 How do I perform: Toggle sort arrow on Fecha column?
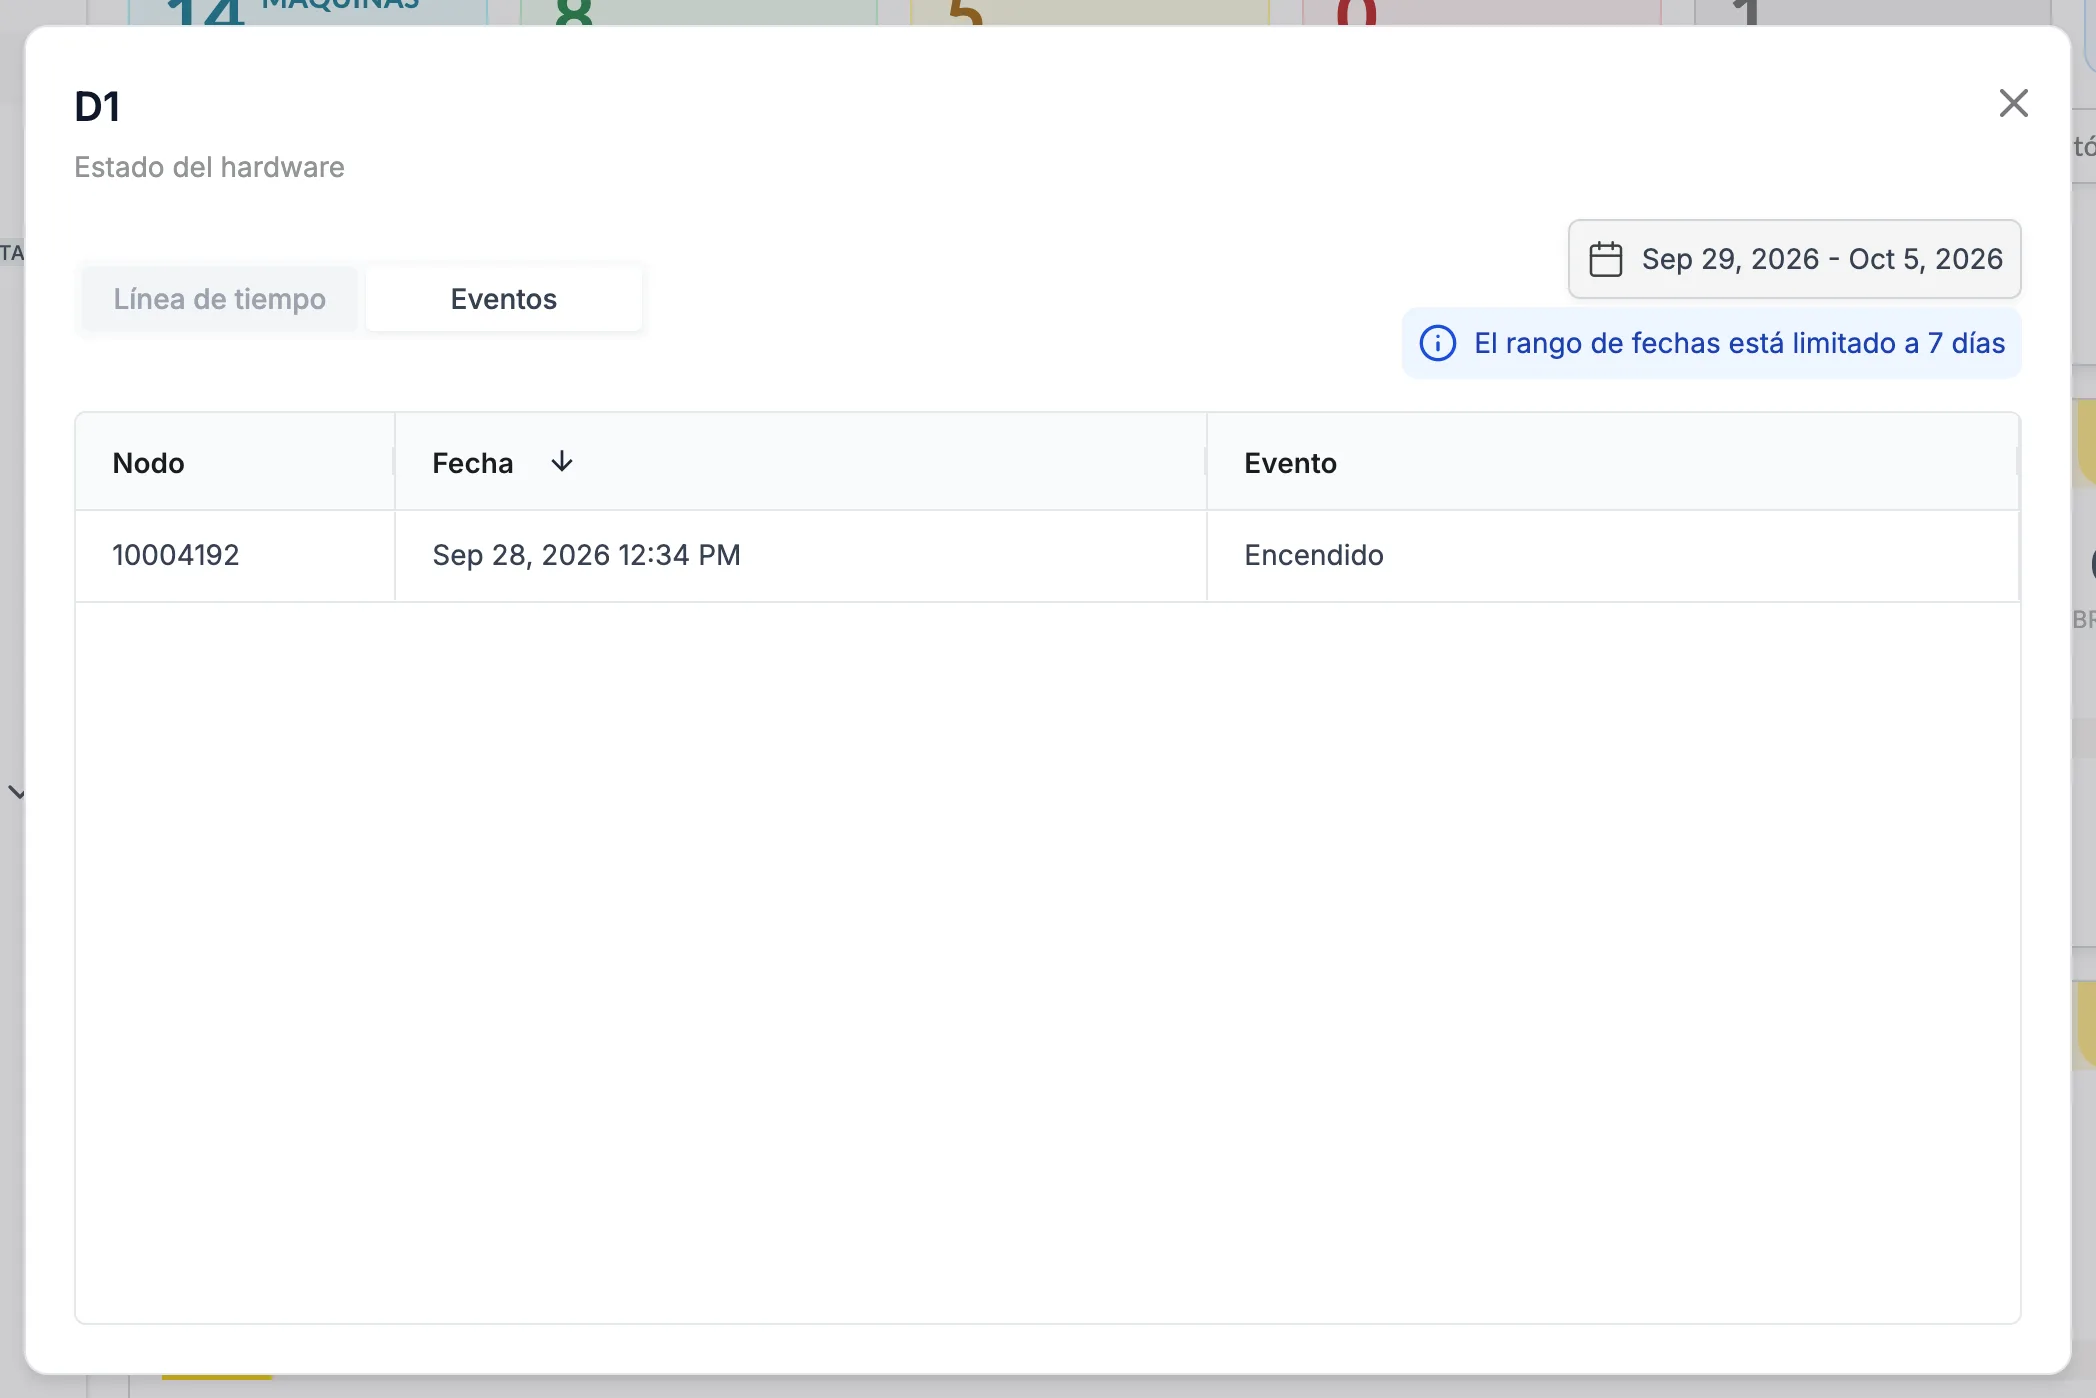562,461
